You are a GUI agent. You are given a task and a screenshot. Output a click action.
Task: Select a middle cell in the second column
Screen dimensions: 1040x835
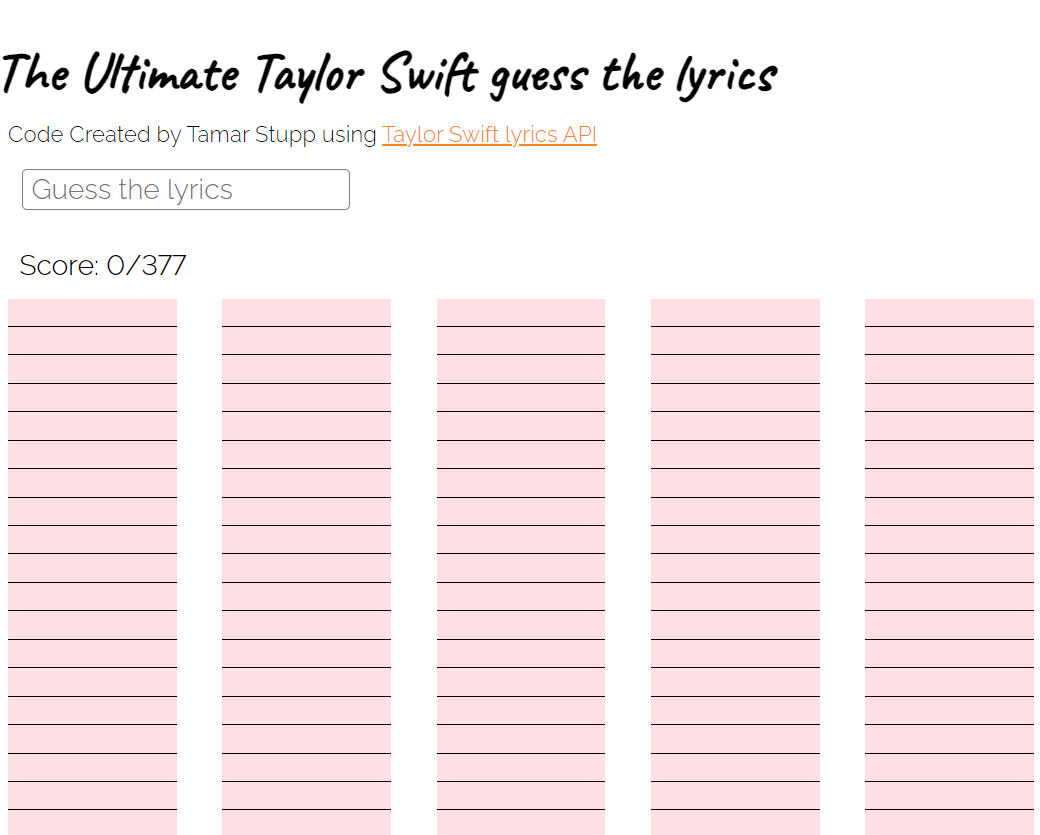tap(306, 565)
